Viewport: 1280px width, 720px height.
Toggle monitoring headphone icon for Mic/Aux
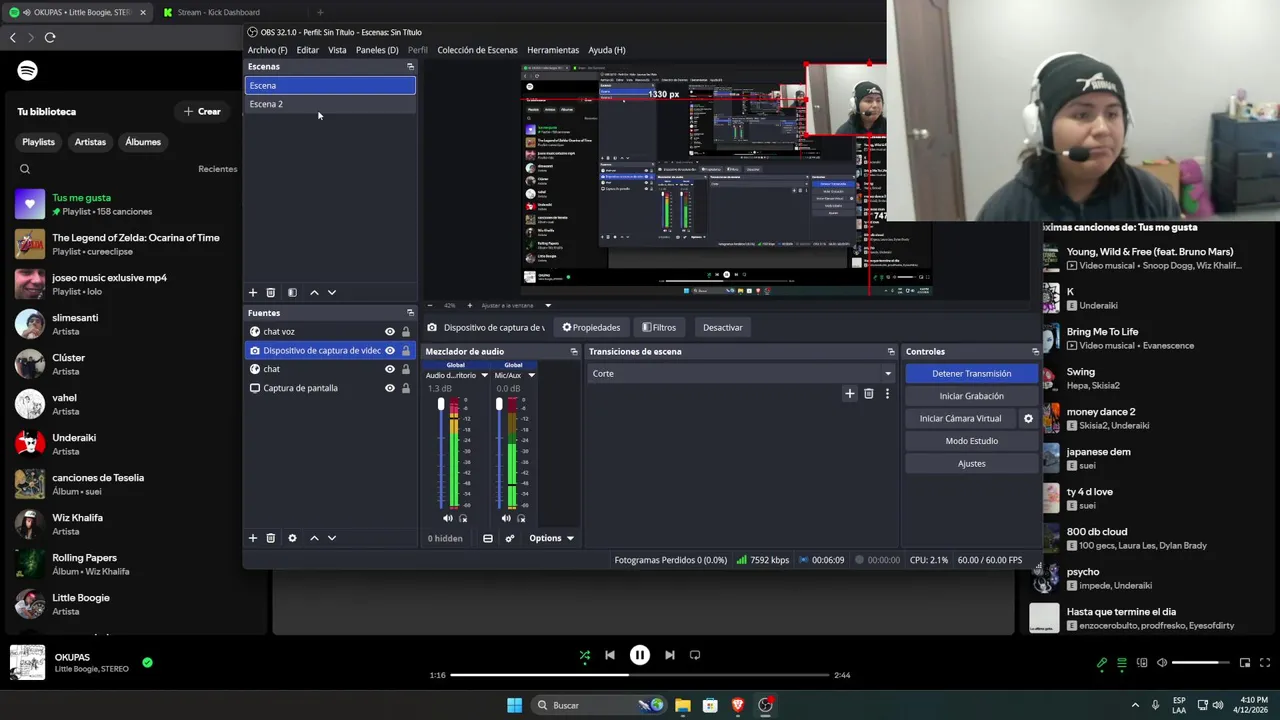(521, 518)
